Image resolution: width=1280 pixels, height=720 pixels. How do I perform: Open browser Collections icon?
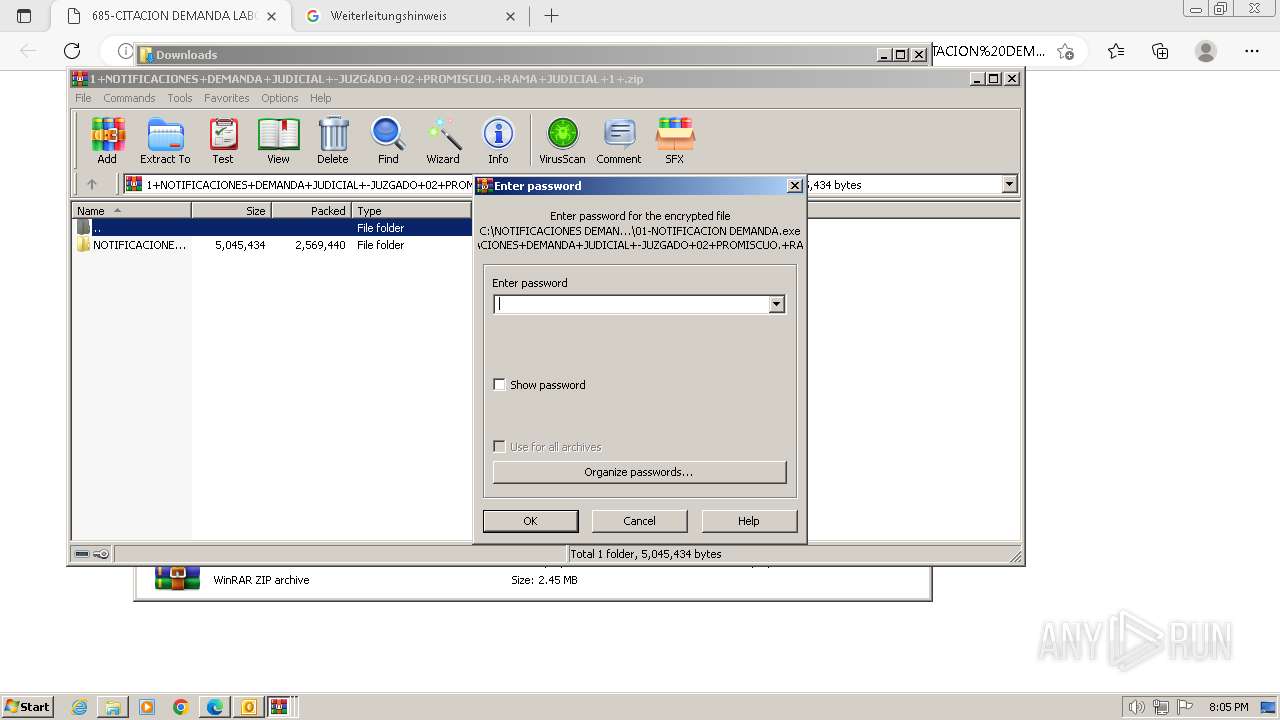(x=1160, y=51)
